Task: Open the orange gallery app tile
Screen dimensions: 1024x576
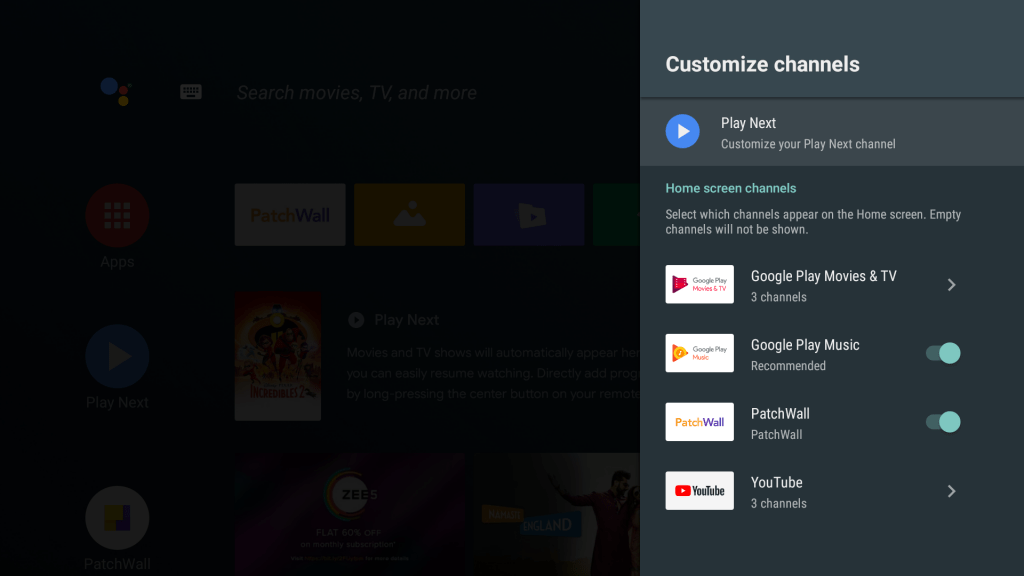Action: tap(409, 215)
